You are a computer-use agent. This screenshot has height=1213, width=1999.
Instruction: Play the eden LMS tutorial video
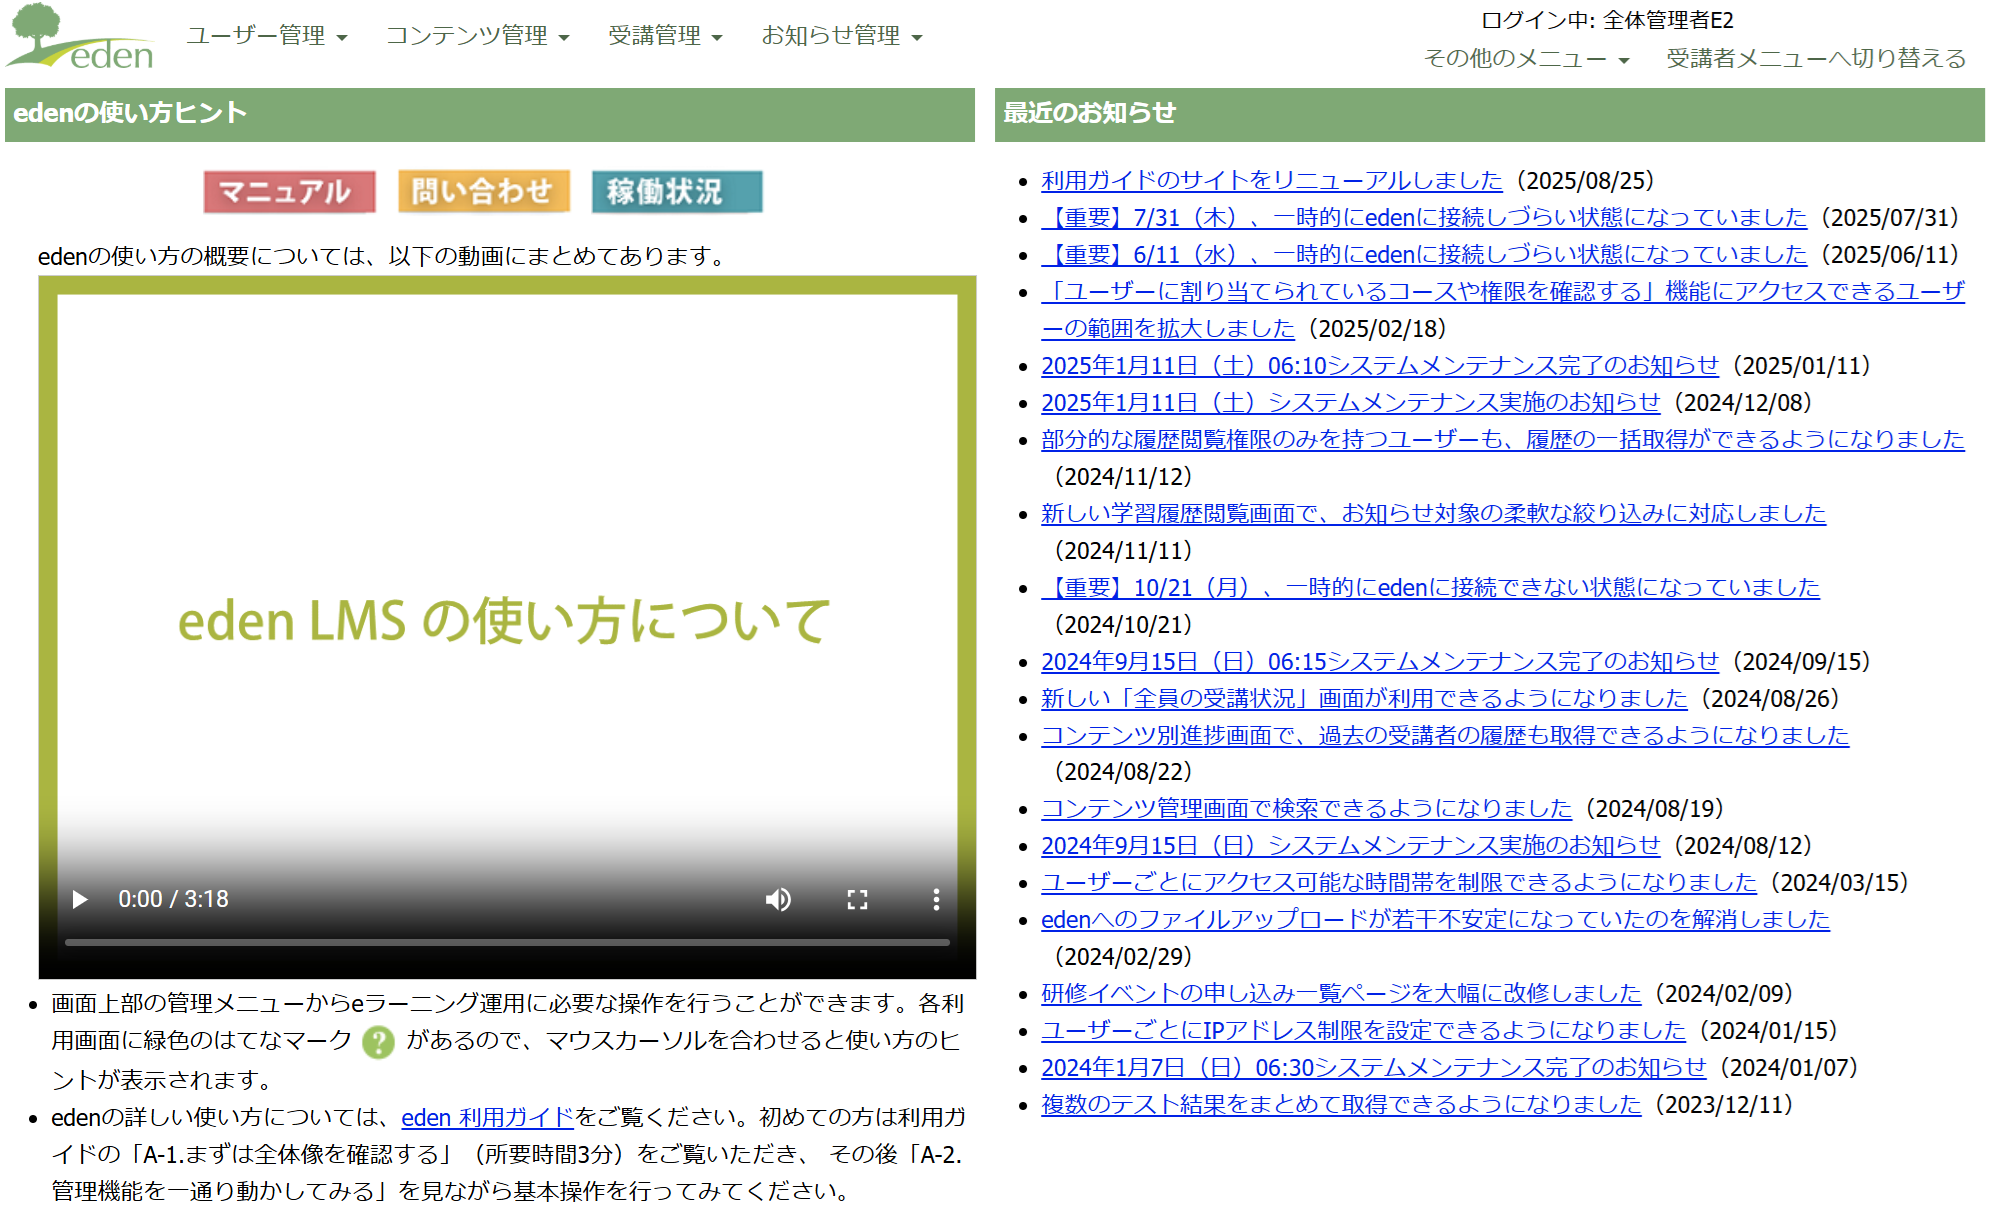tap(80, 899)
